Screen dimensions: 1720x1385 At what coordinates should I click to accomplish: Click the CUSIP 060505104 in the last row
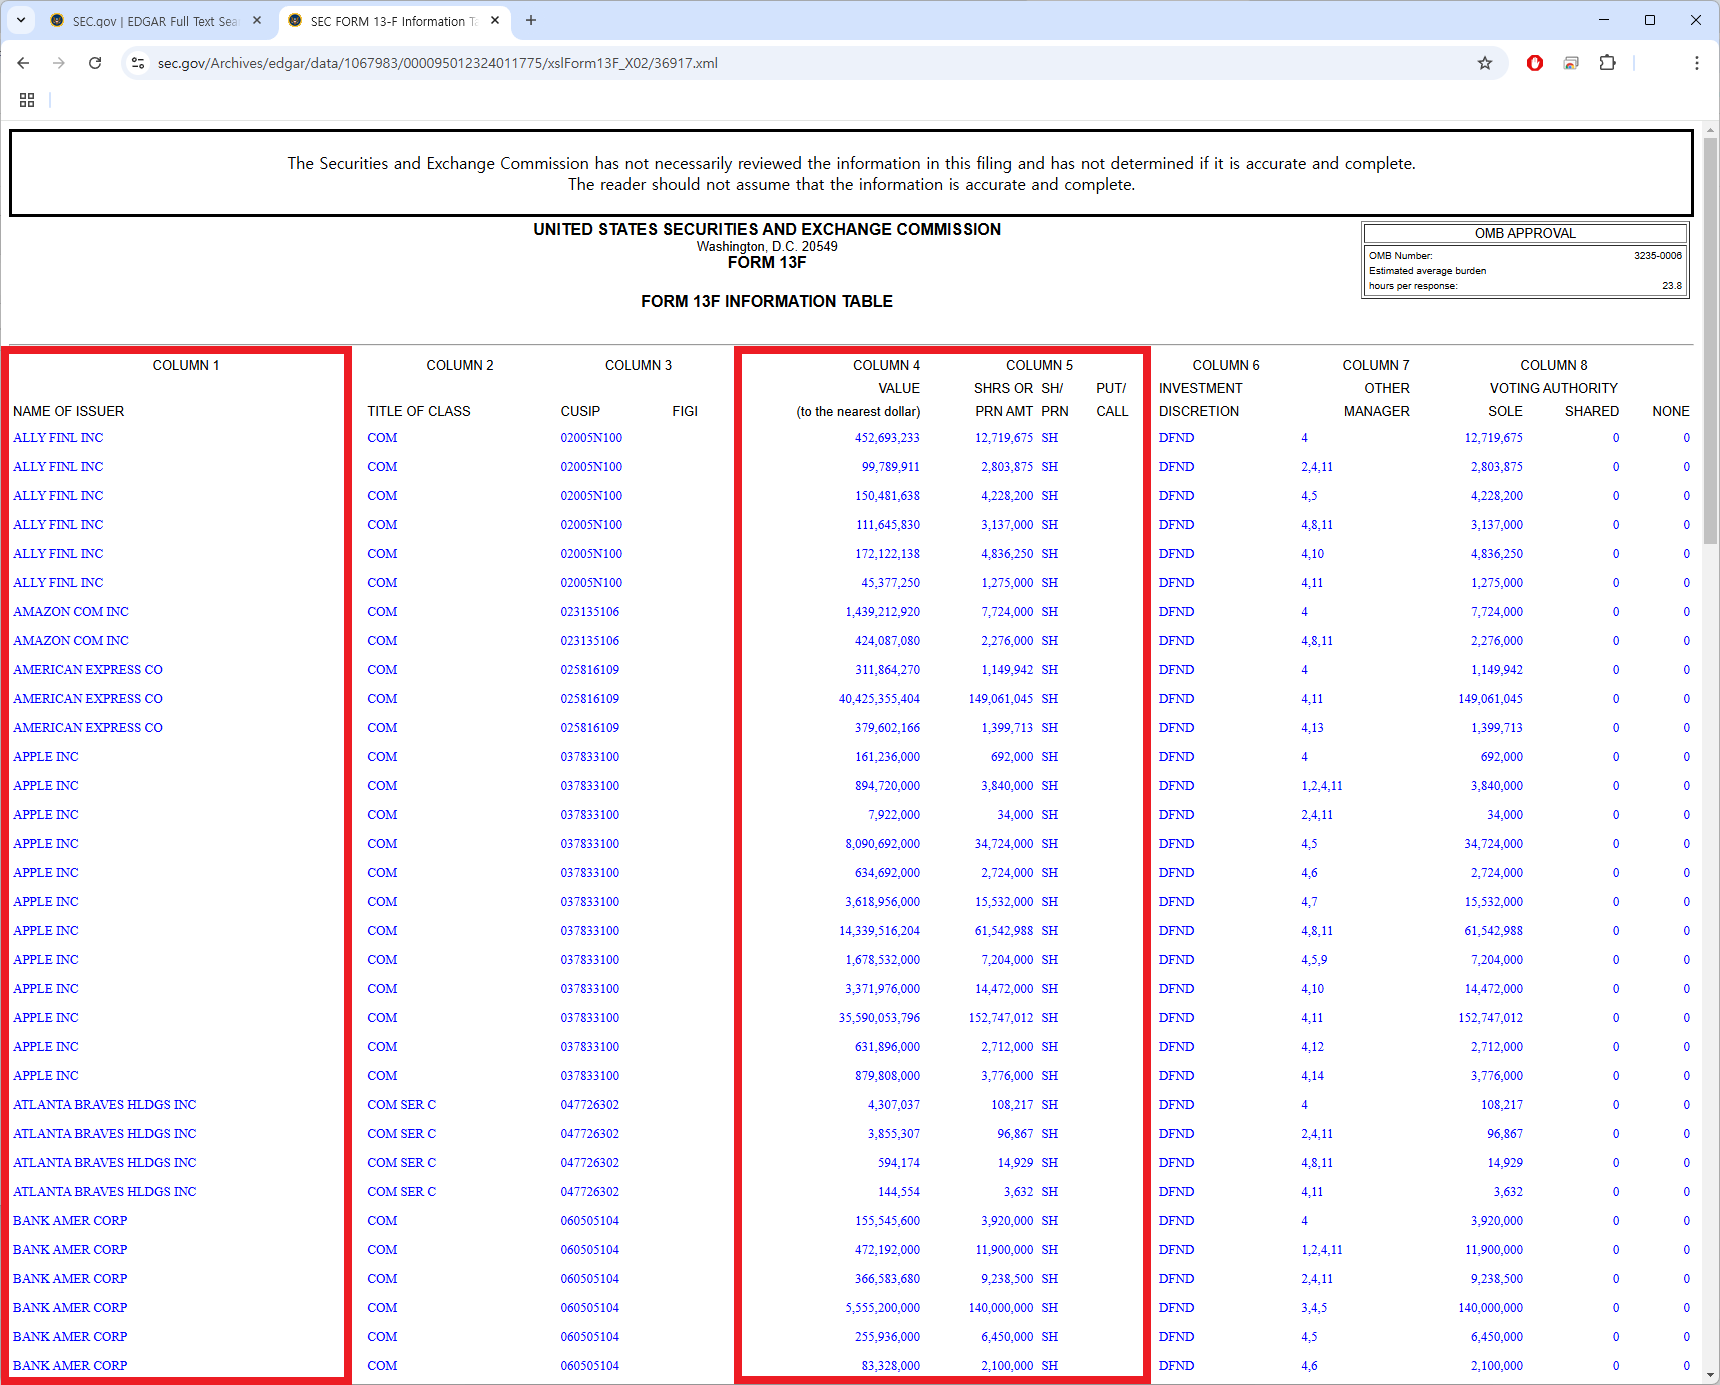pyautogui.click(x=590, y=1366)
